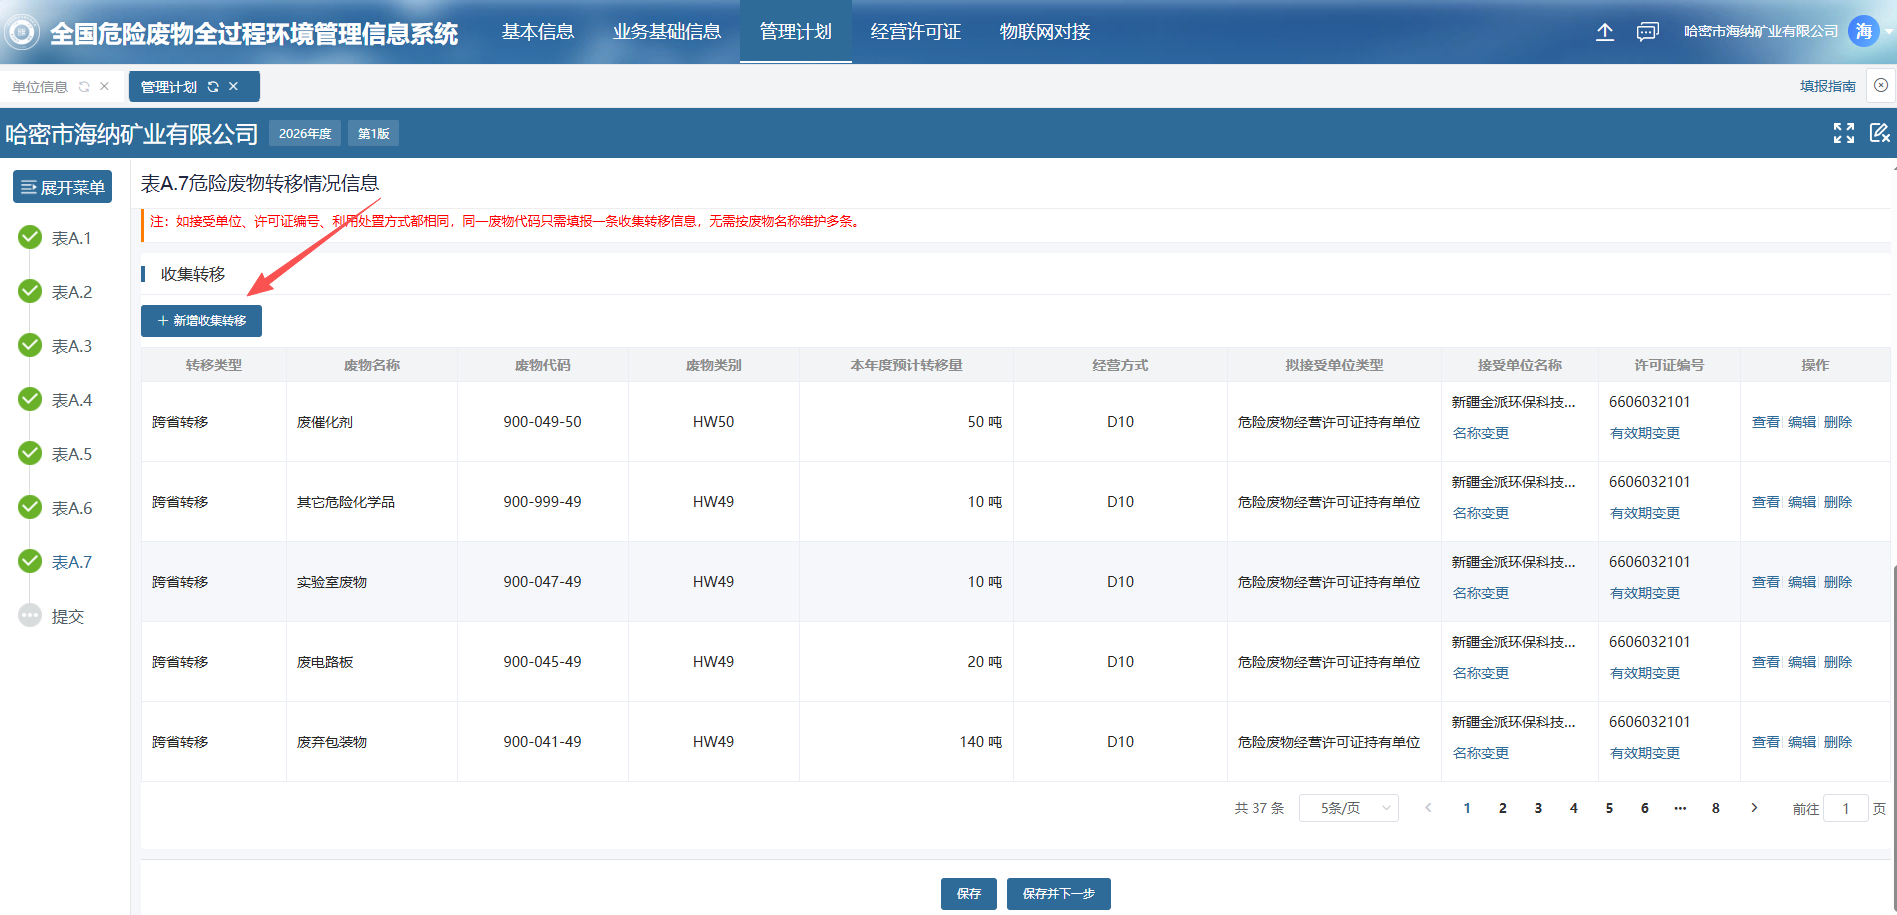Viewport: 1897px width, 915px height.
Task: Refresh the 管理计划 tab using its reload icon
Action: point(213,87)
